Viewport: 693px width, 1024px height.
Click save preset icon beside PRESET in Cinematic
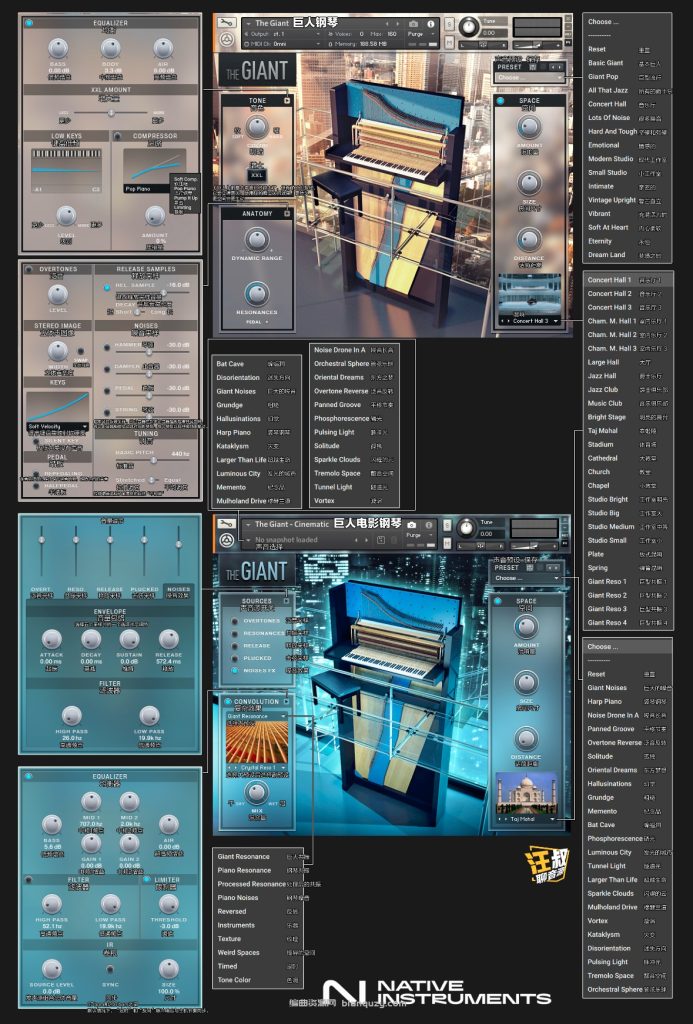pos(530,568)
